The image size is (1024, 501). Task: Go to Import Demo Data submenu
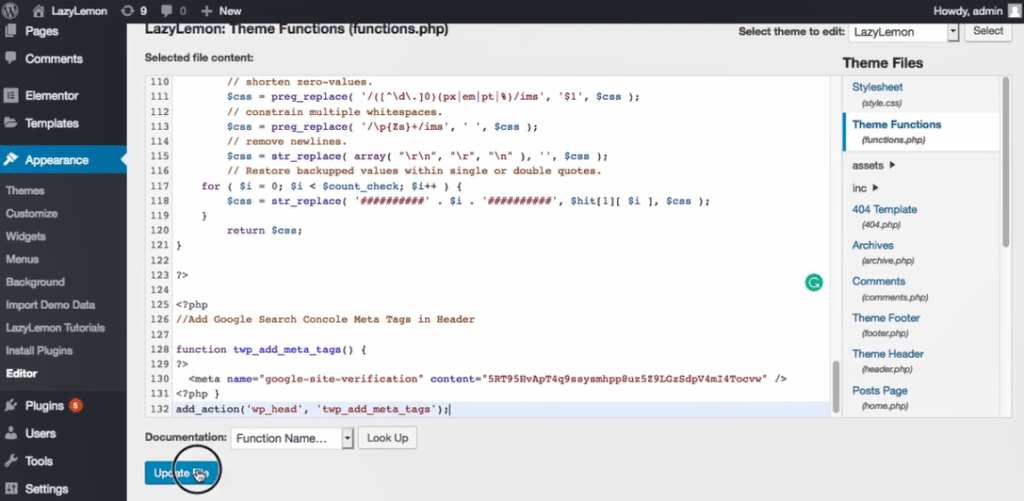point(50,305)
